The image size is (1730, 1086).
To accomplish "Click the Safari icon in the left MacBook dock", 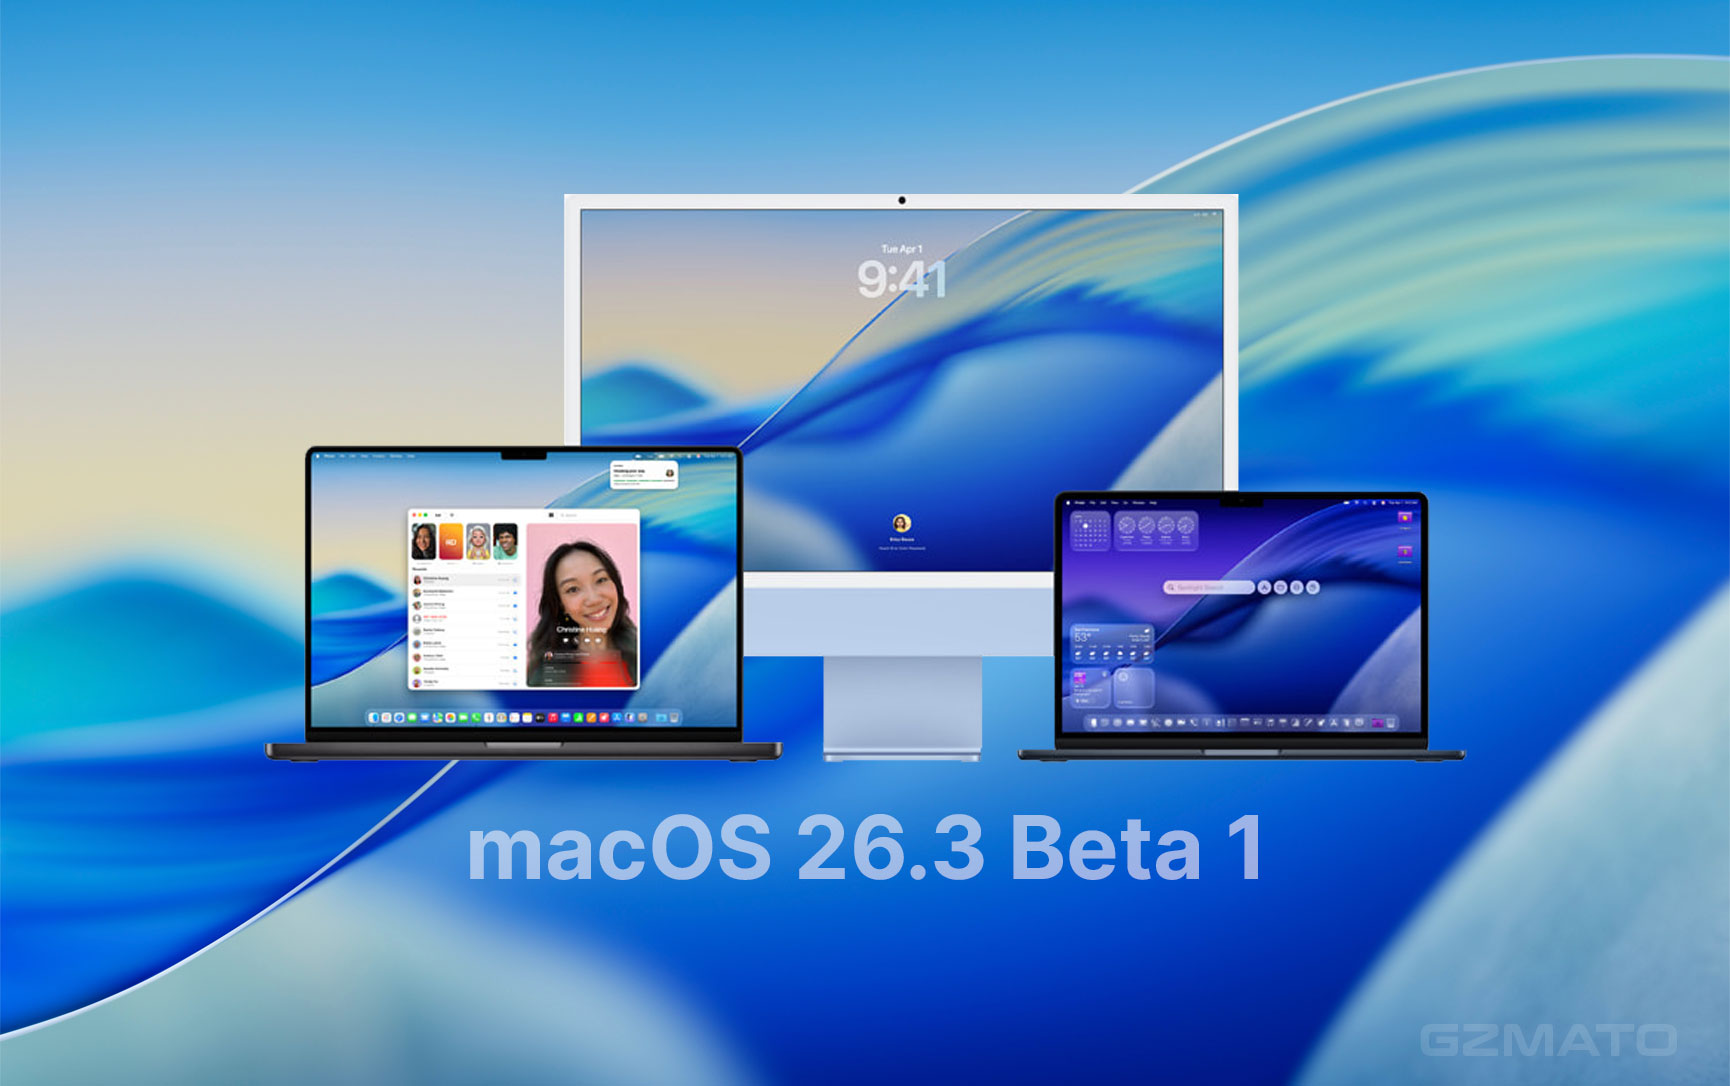I will click(x=399, y=718).
